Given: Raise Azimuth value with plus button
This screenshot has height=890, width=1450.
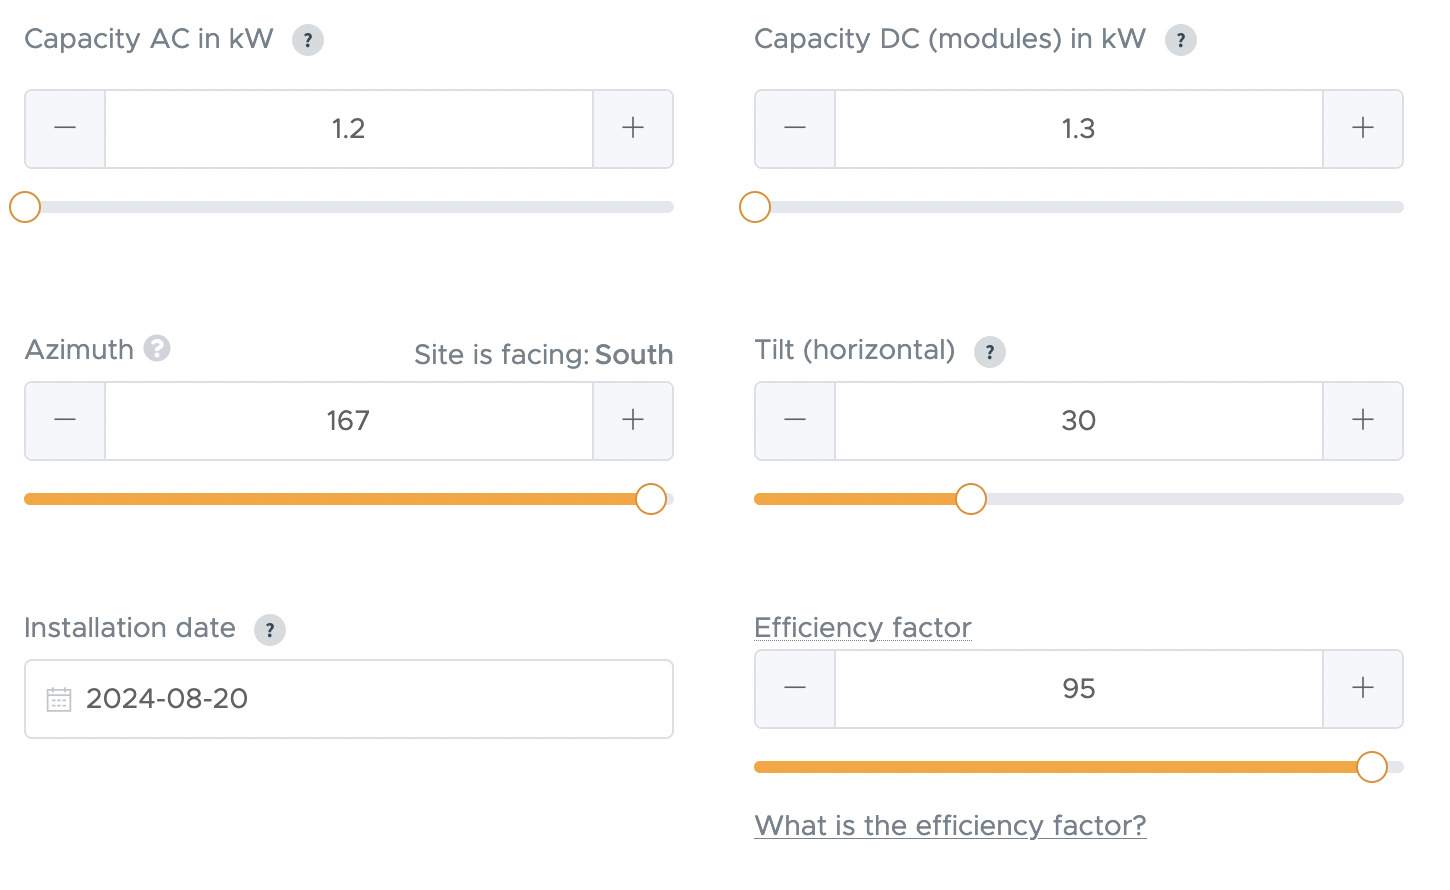Looking at the screenshot, I should click(x=633, y=421).
